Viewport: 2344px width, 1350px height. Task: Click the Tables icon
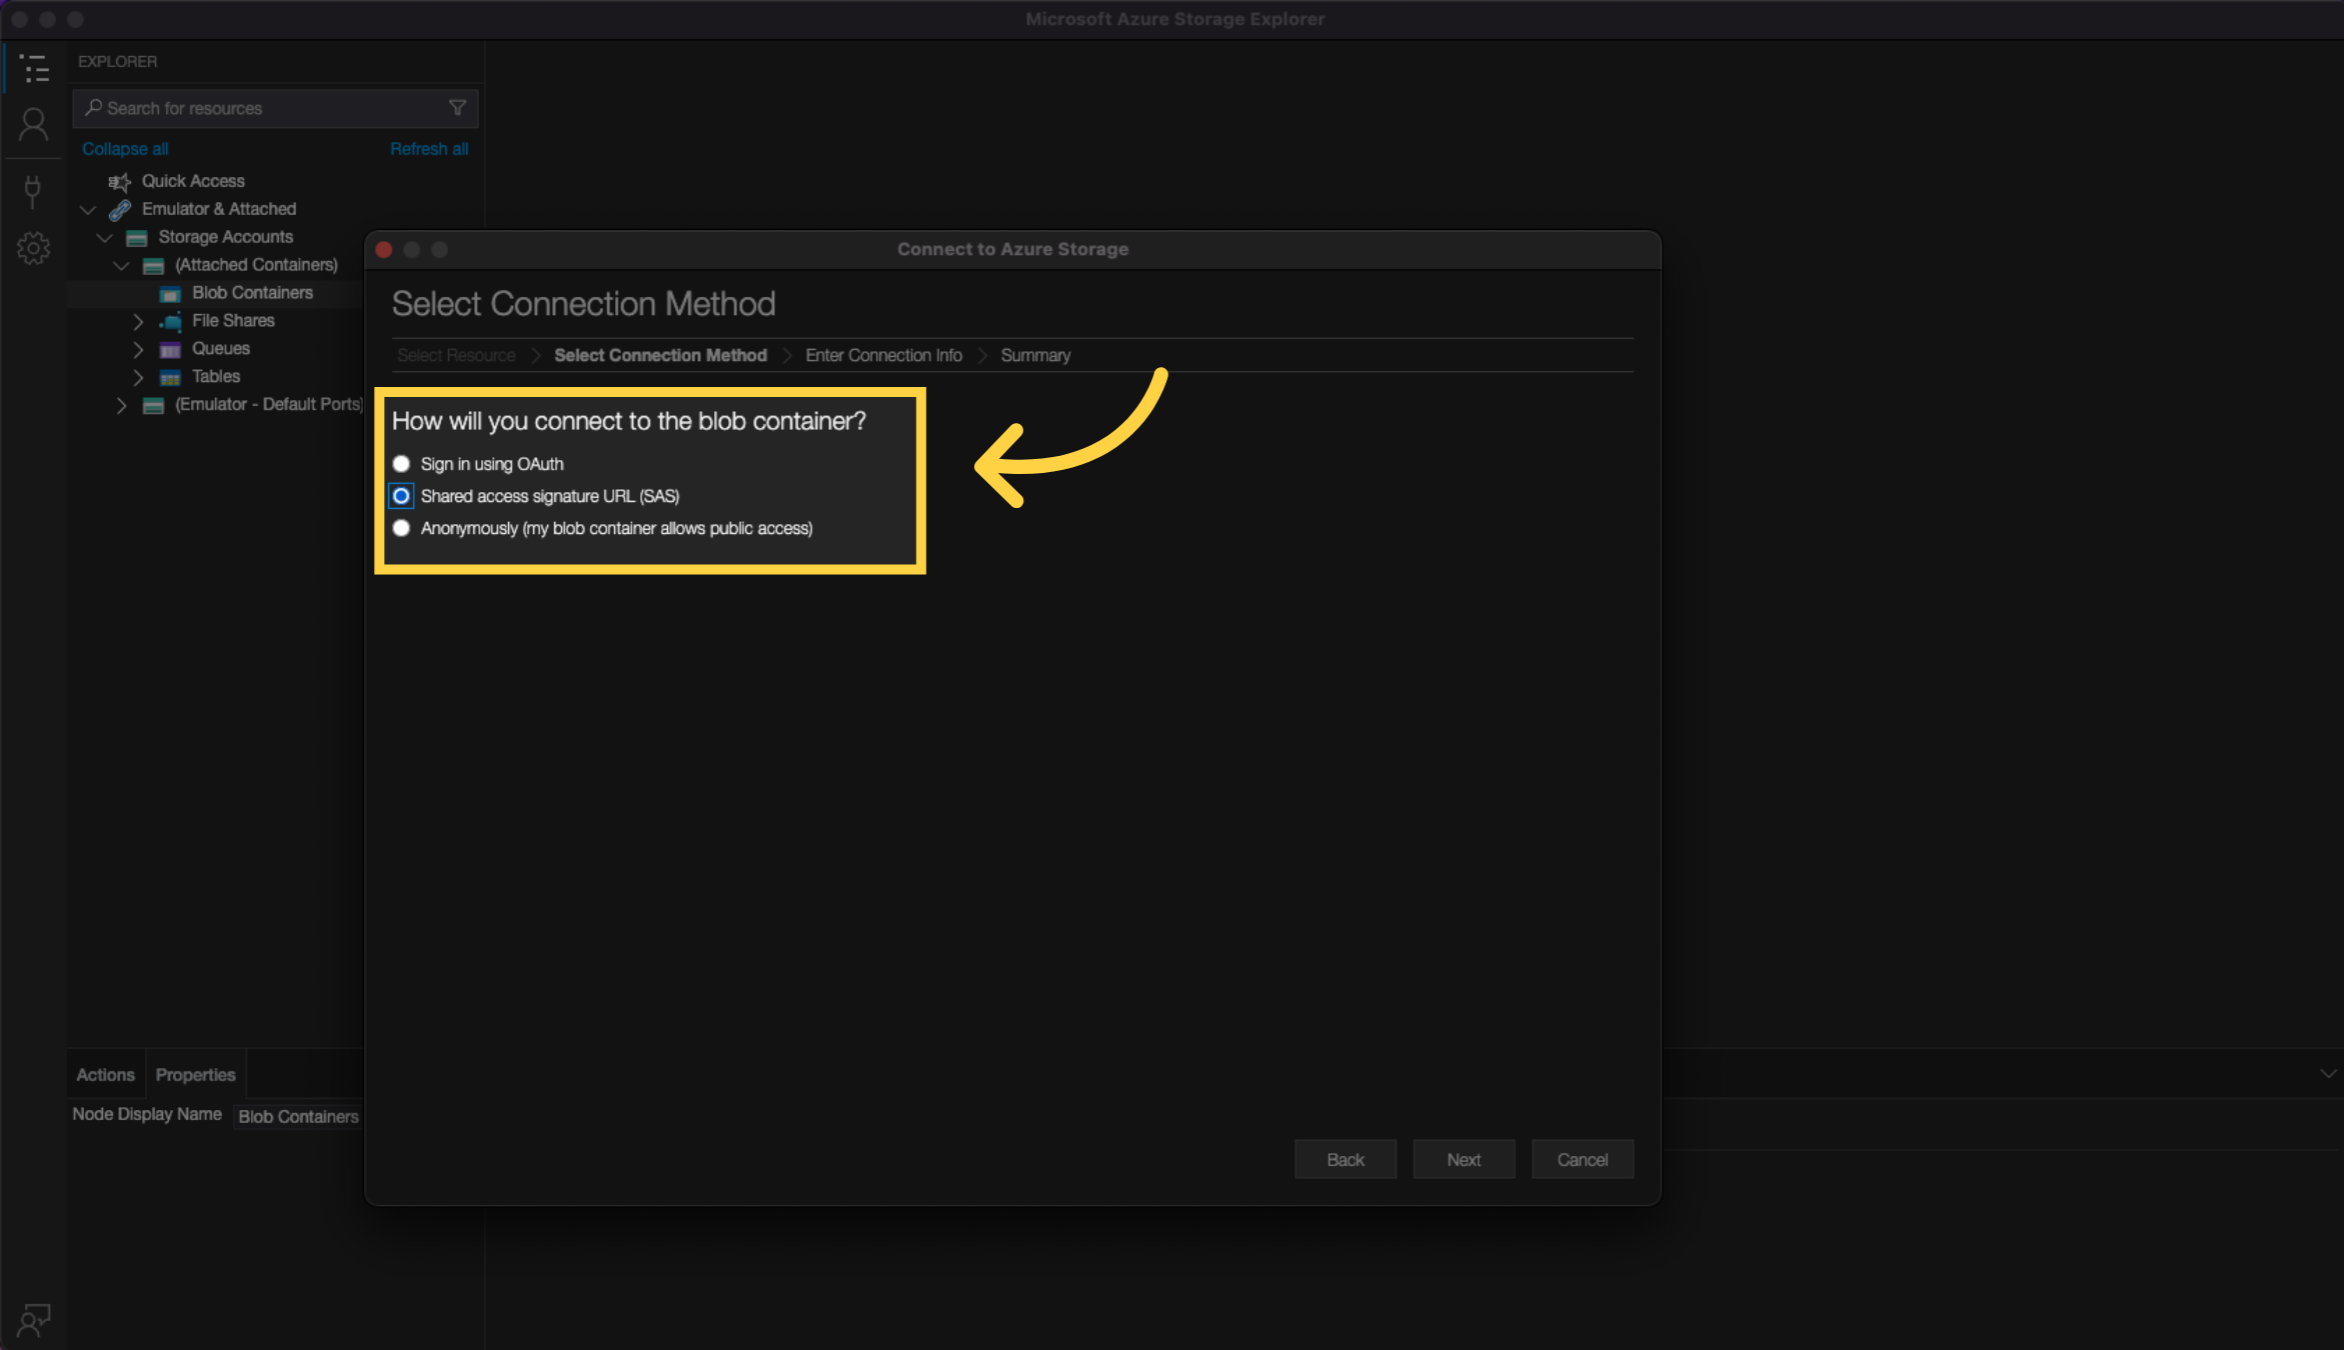point(170,377)
